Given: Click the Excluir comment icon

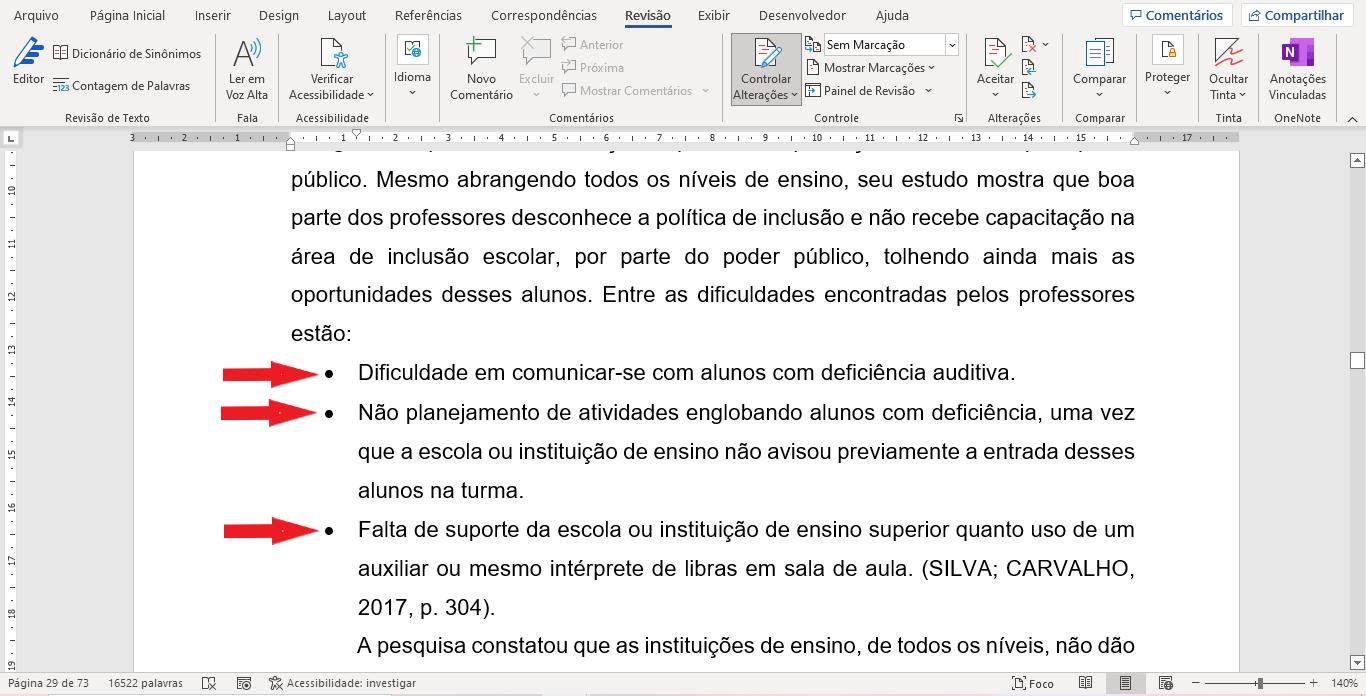Looking at the screenshot, I should click(536, 54).
